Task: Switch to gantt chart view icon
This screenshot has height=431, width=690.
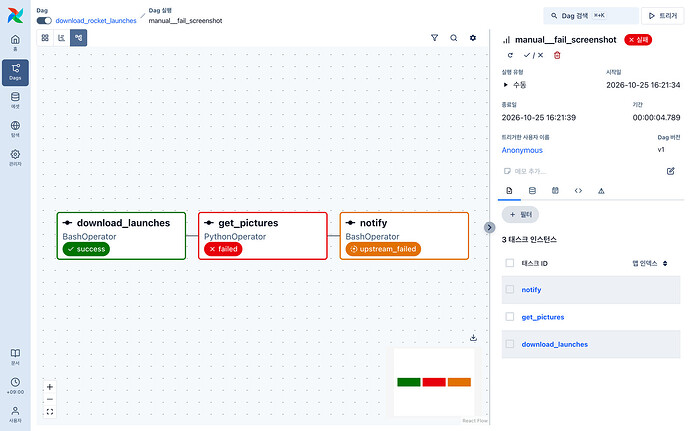Action: 62,38
